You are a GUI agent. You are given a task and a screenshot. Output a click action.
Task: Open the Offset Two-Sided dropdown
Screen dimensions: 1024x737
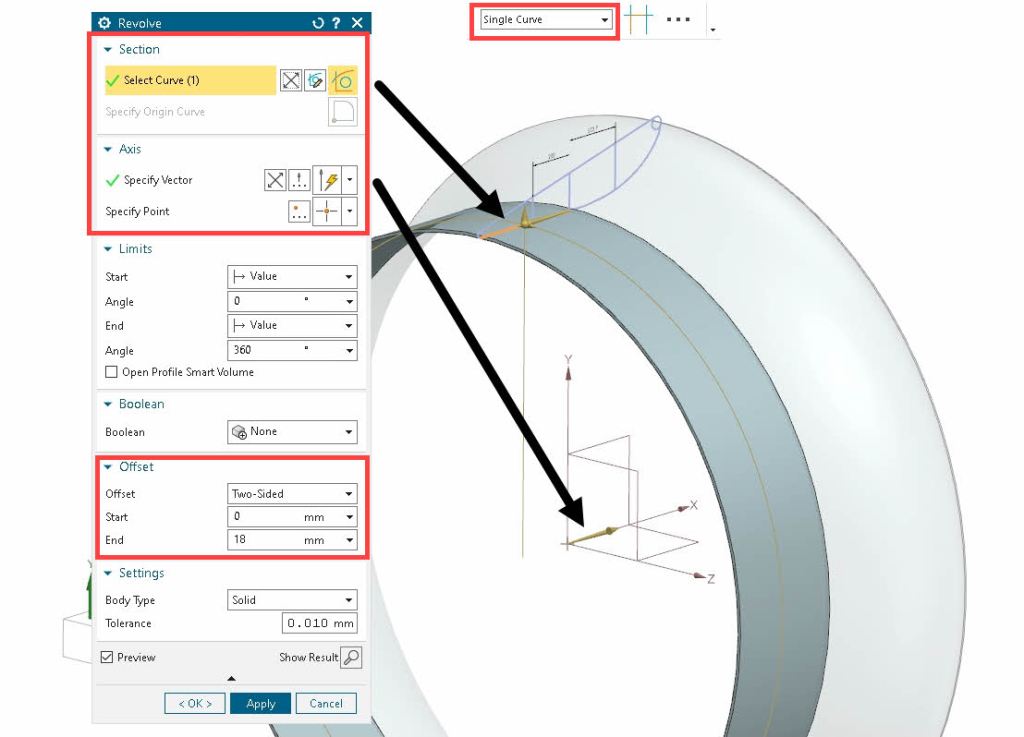point(292,494)
